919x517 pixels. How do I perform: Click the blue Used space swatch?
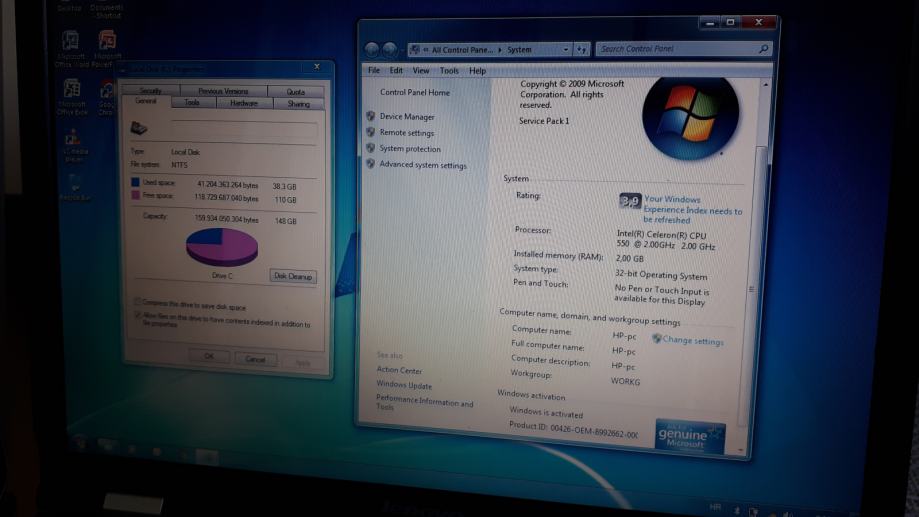(x=135, y=182)
